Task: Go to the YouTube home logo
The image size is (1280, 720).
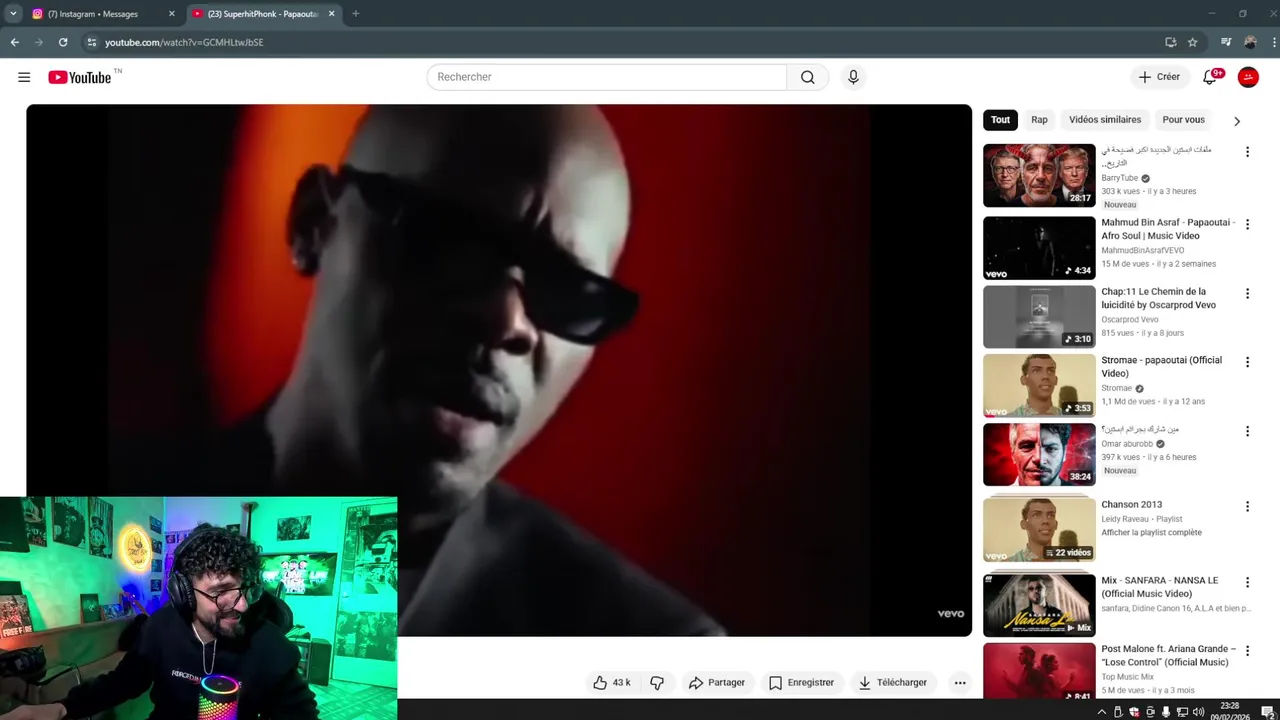Action: (x=80, y=77)
